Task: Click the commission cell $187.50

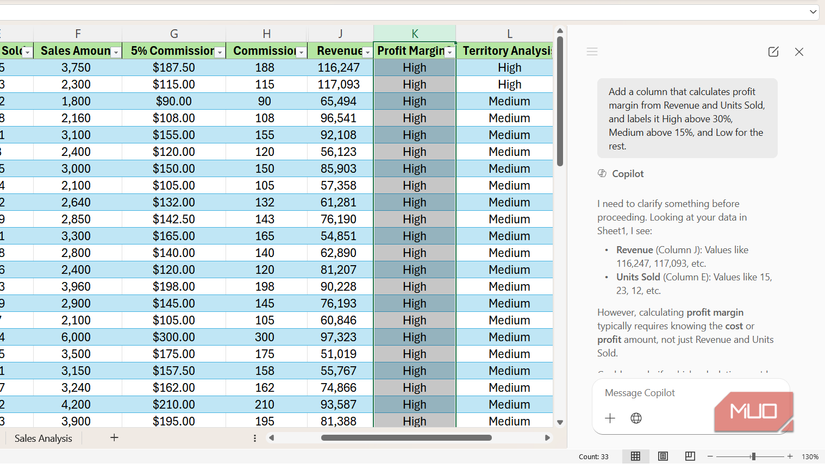Action: pos(174,67)
